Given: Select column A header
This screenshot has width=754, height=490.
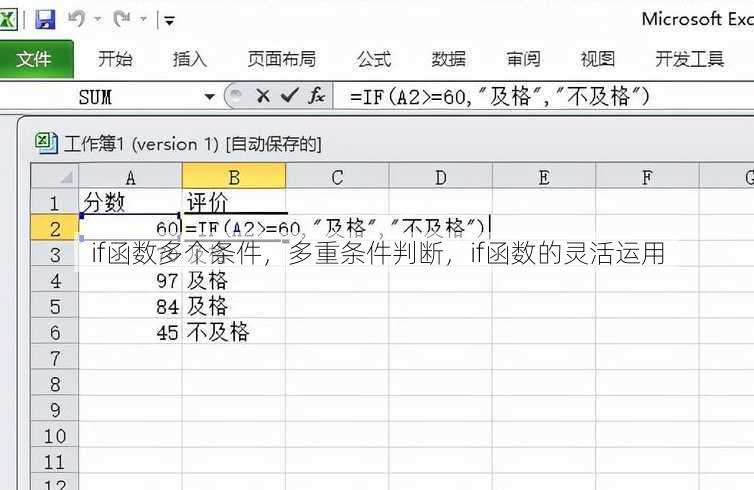Looking at the screenshot, I should (x=130, y=176).
